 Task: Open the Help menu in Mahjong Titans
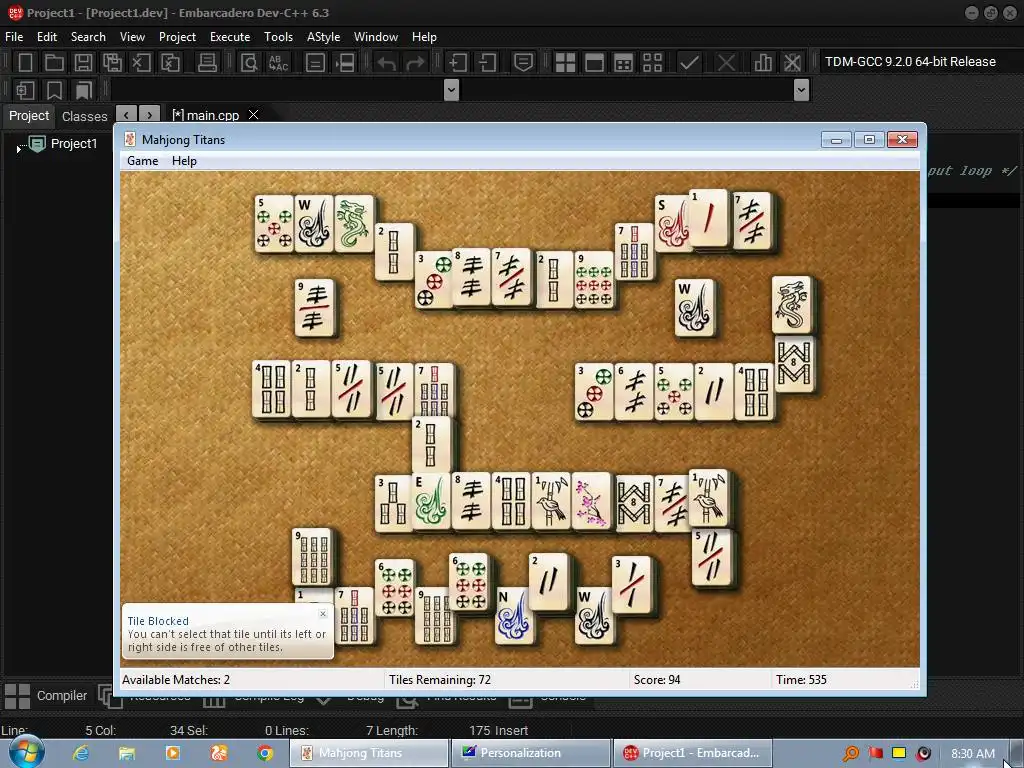pos(184,161)
